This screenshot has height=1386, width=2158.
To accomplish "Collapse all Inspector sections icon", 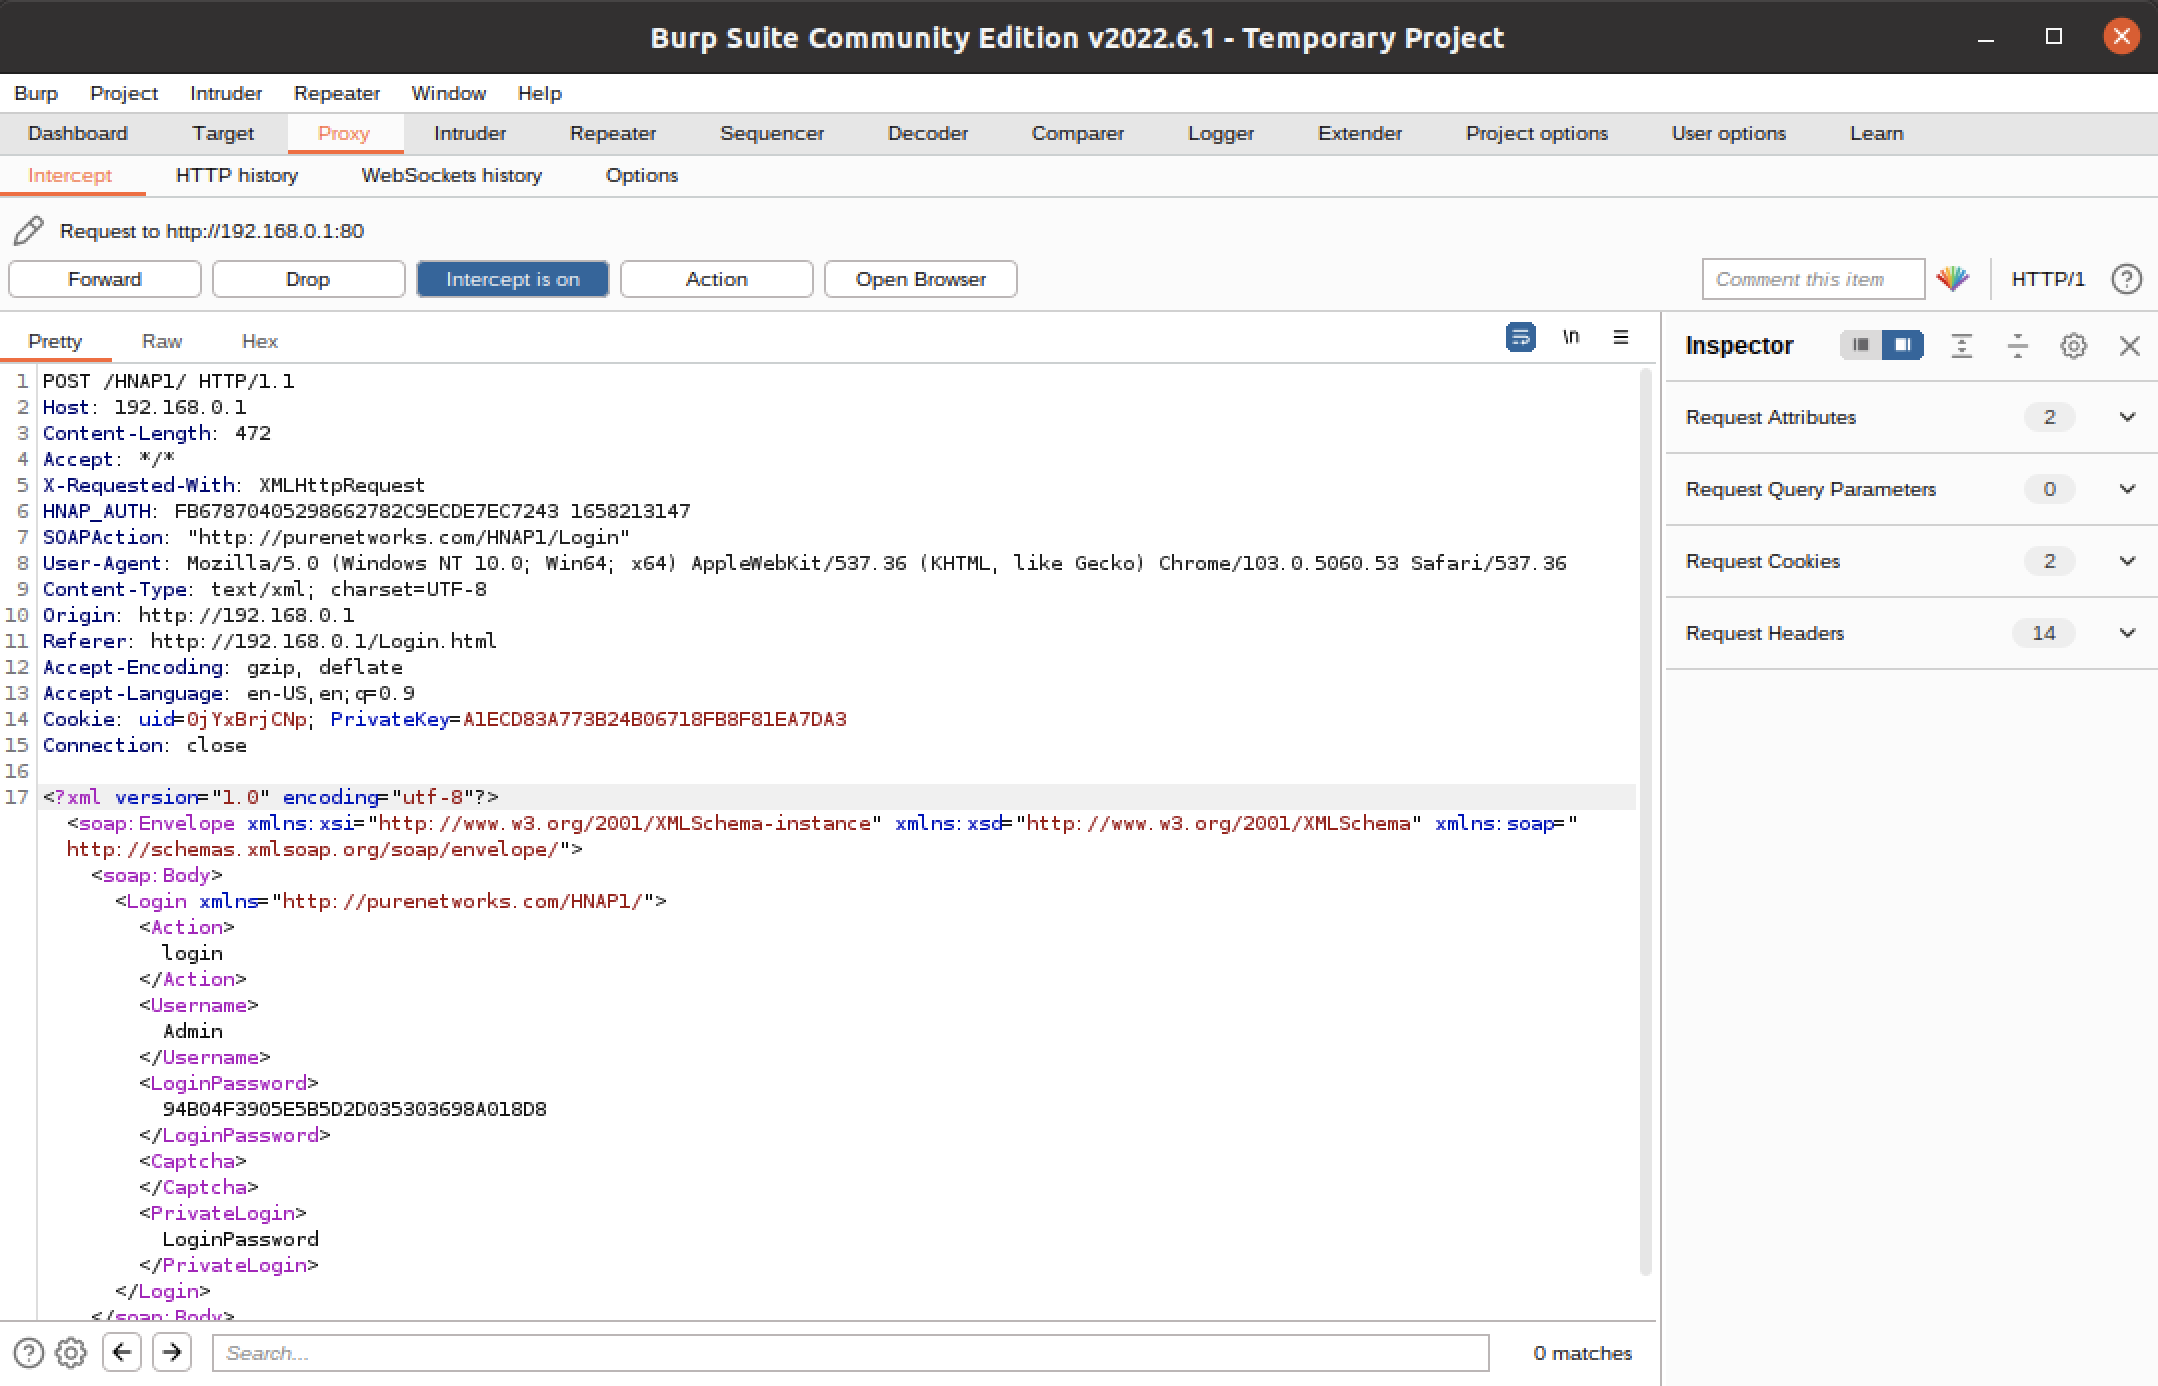I will pos(2018,346).
